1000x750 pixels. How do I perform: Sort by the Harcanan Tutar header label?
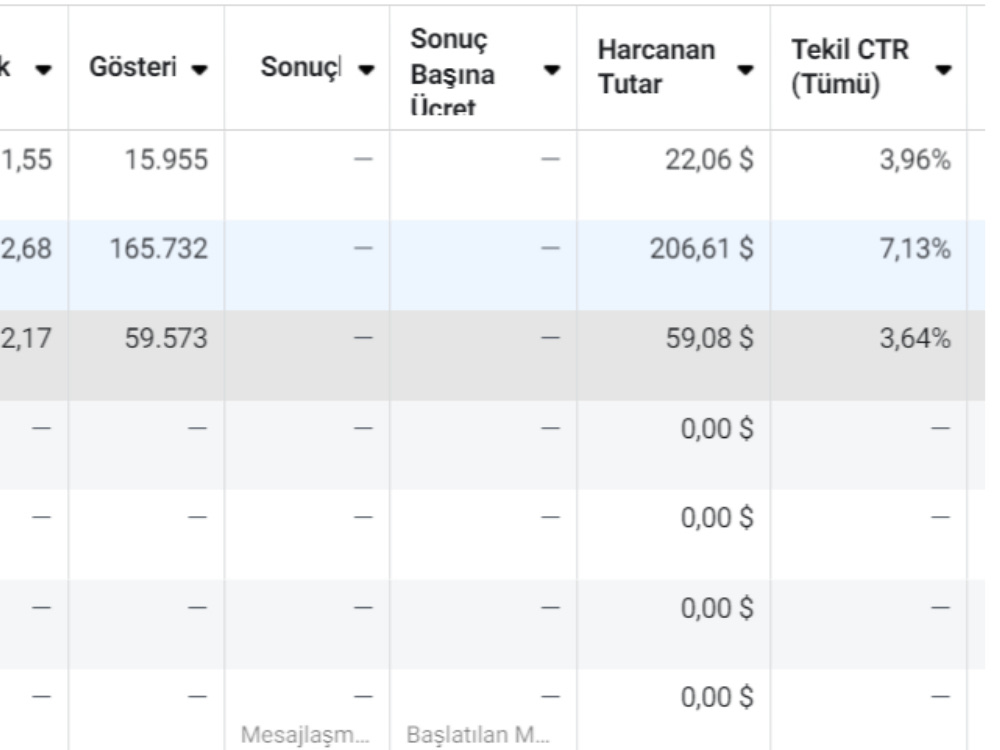(x=656, y=67)
